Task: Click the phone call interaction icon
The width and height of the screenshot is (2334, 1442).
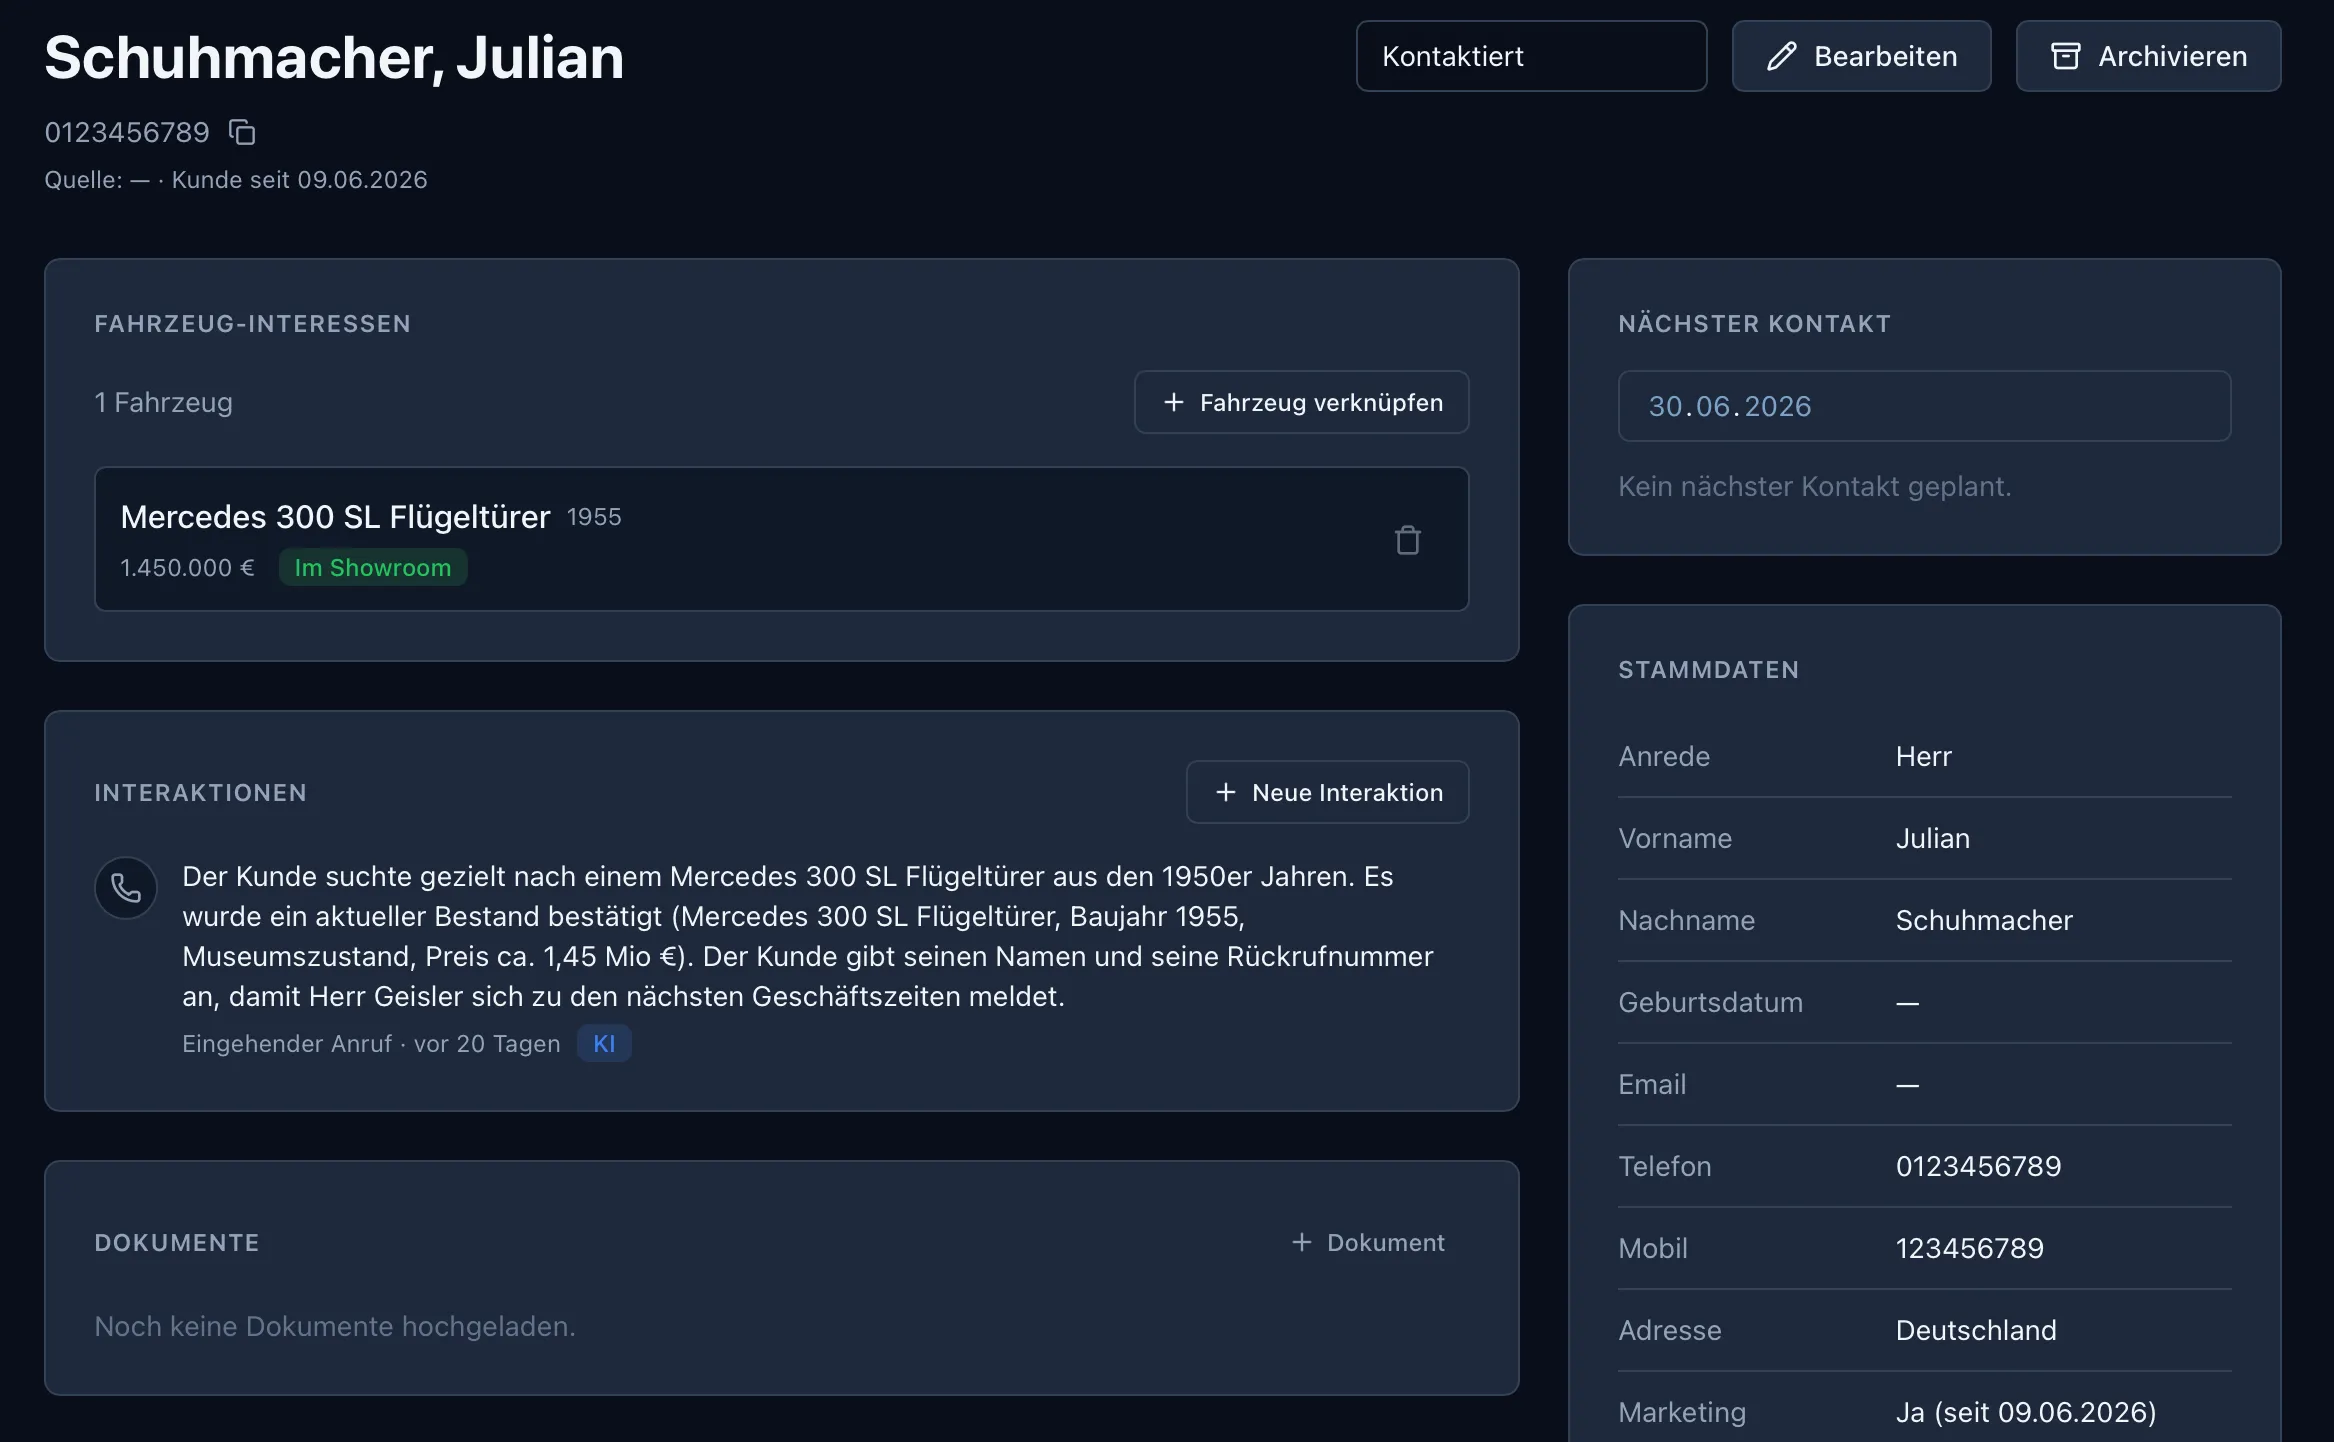Action: point(126,888)
